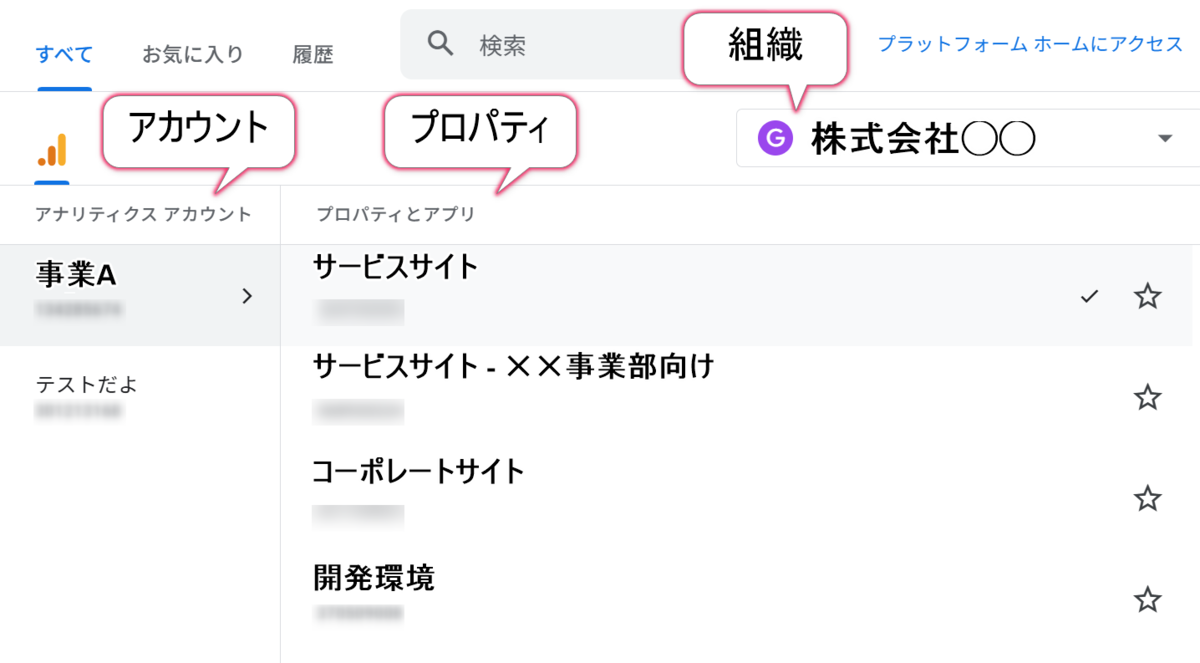Choose the コーポレートサイト property
Image resolution: width=1200 pixels, height=663 pixels.
(737, 498)
